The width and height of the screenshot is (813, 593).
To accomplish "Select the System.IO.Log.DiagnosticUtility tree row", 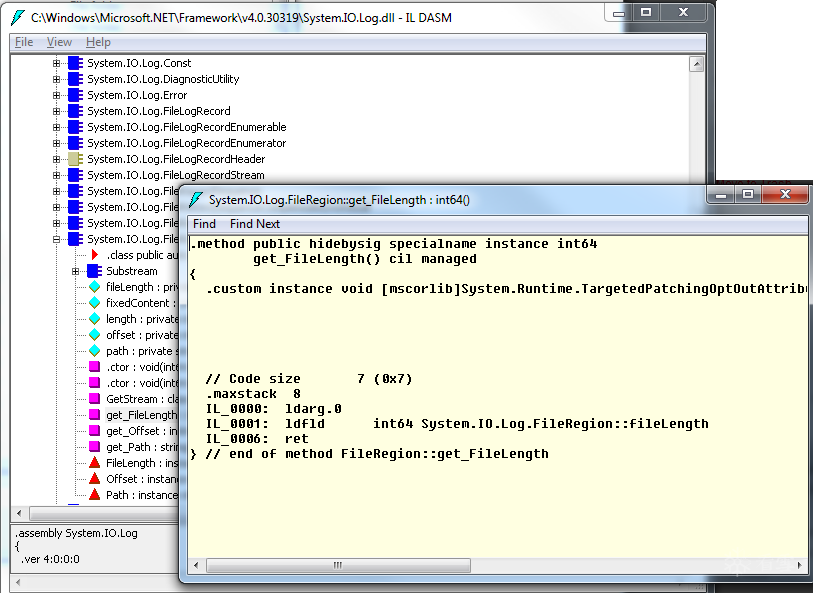I will pyautogui.click(x=163, y=79).
